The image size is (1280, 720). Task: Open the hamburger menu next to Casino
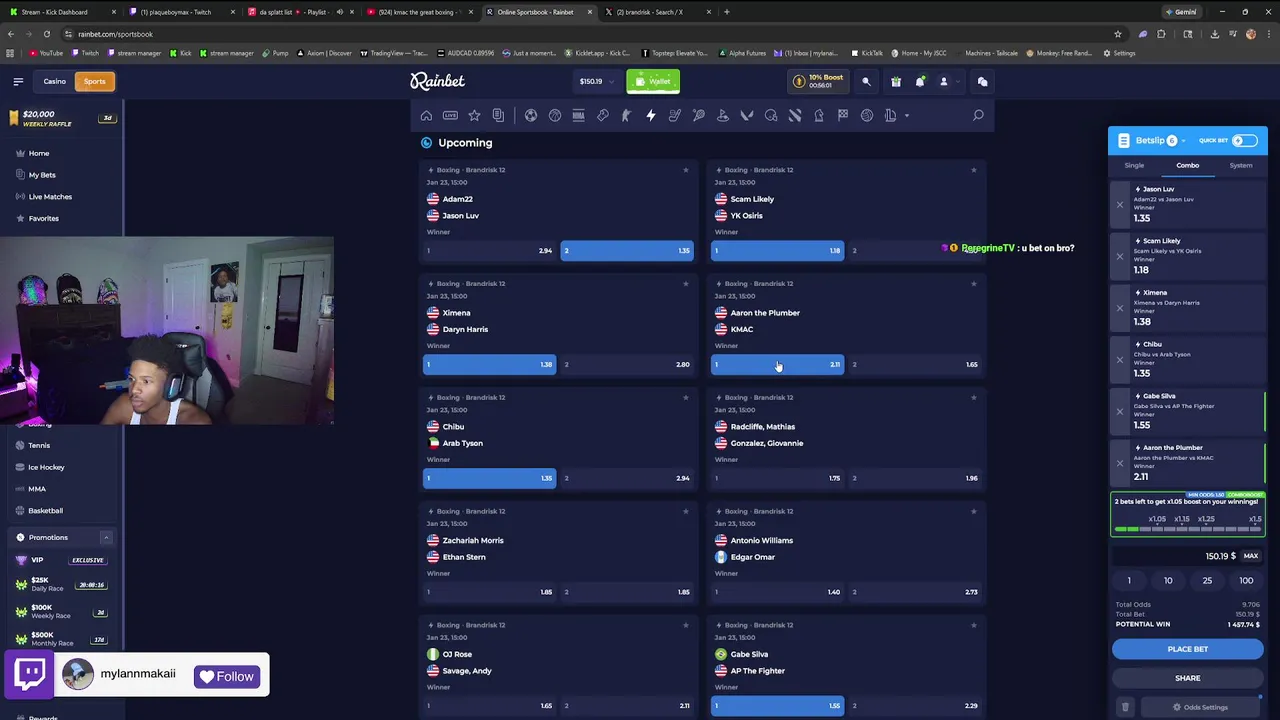(x=18, y=82)
